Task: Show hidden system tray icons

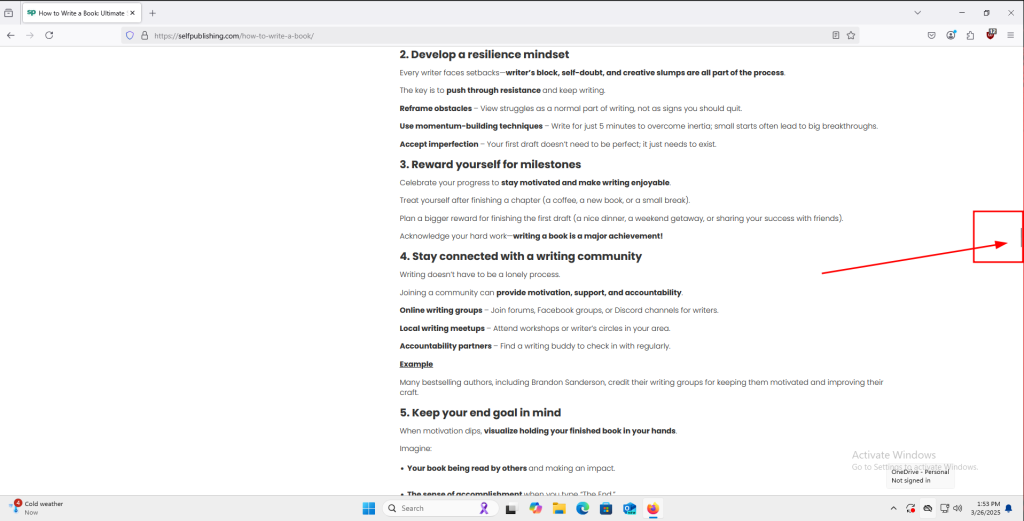Action: pos(893,508)
